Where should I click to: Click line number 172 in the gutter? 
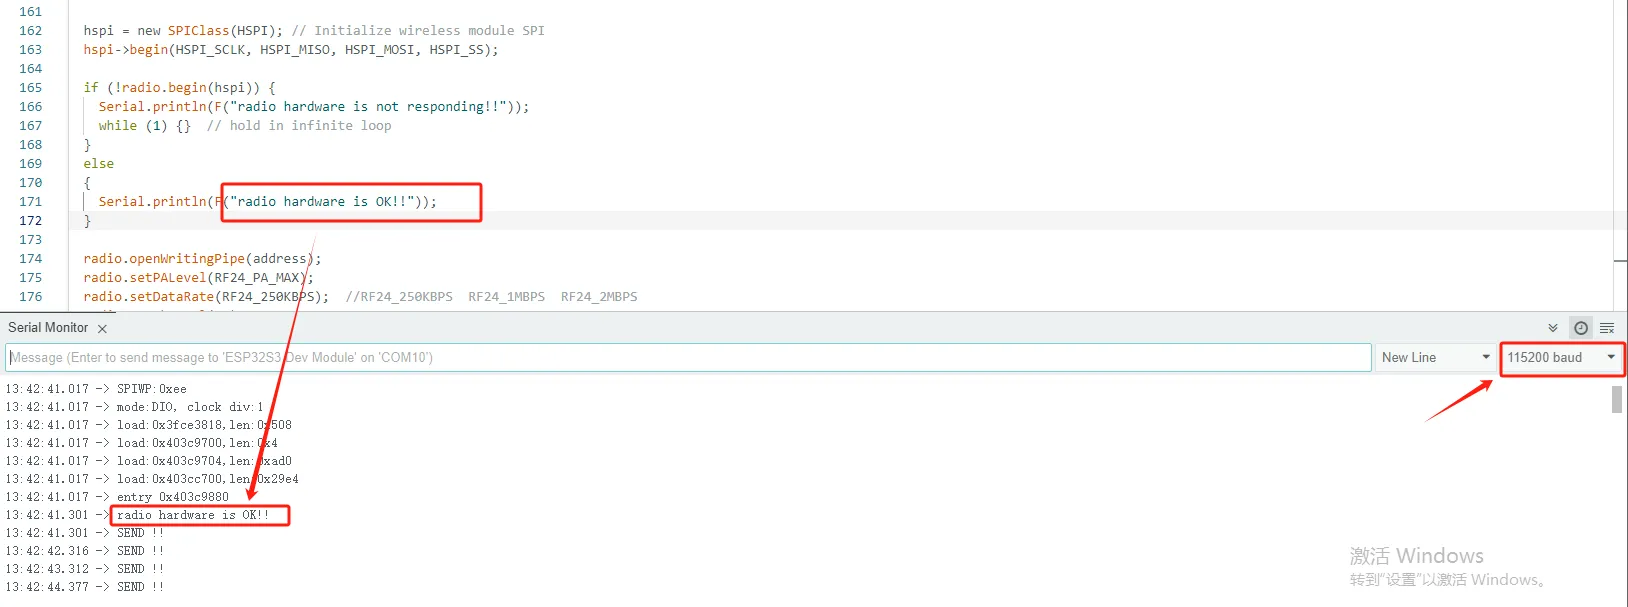click(31, 221)
